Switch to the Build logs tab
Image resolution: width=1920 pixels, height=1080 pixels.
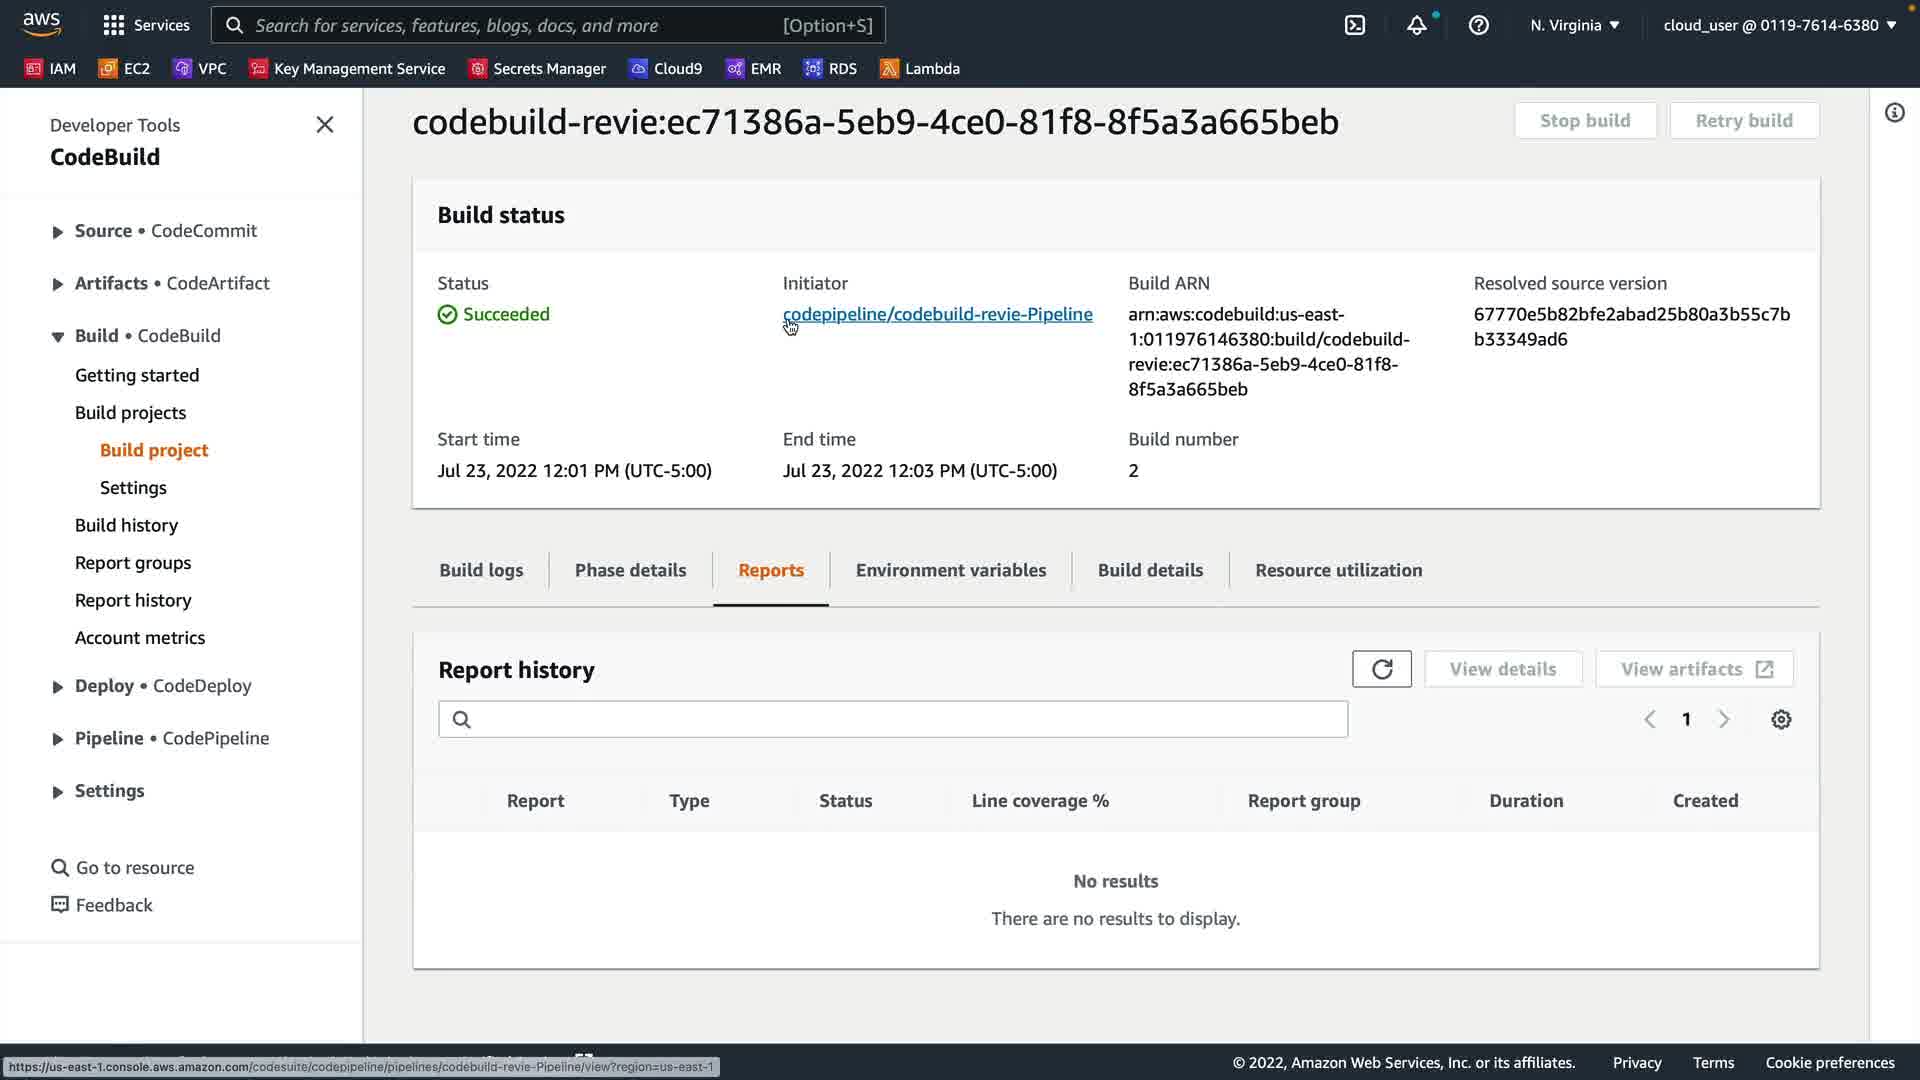(481, 570)
